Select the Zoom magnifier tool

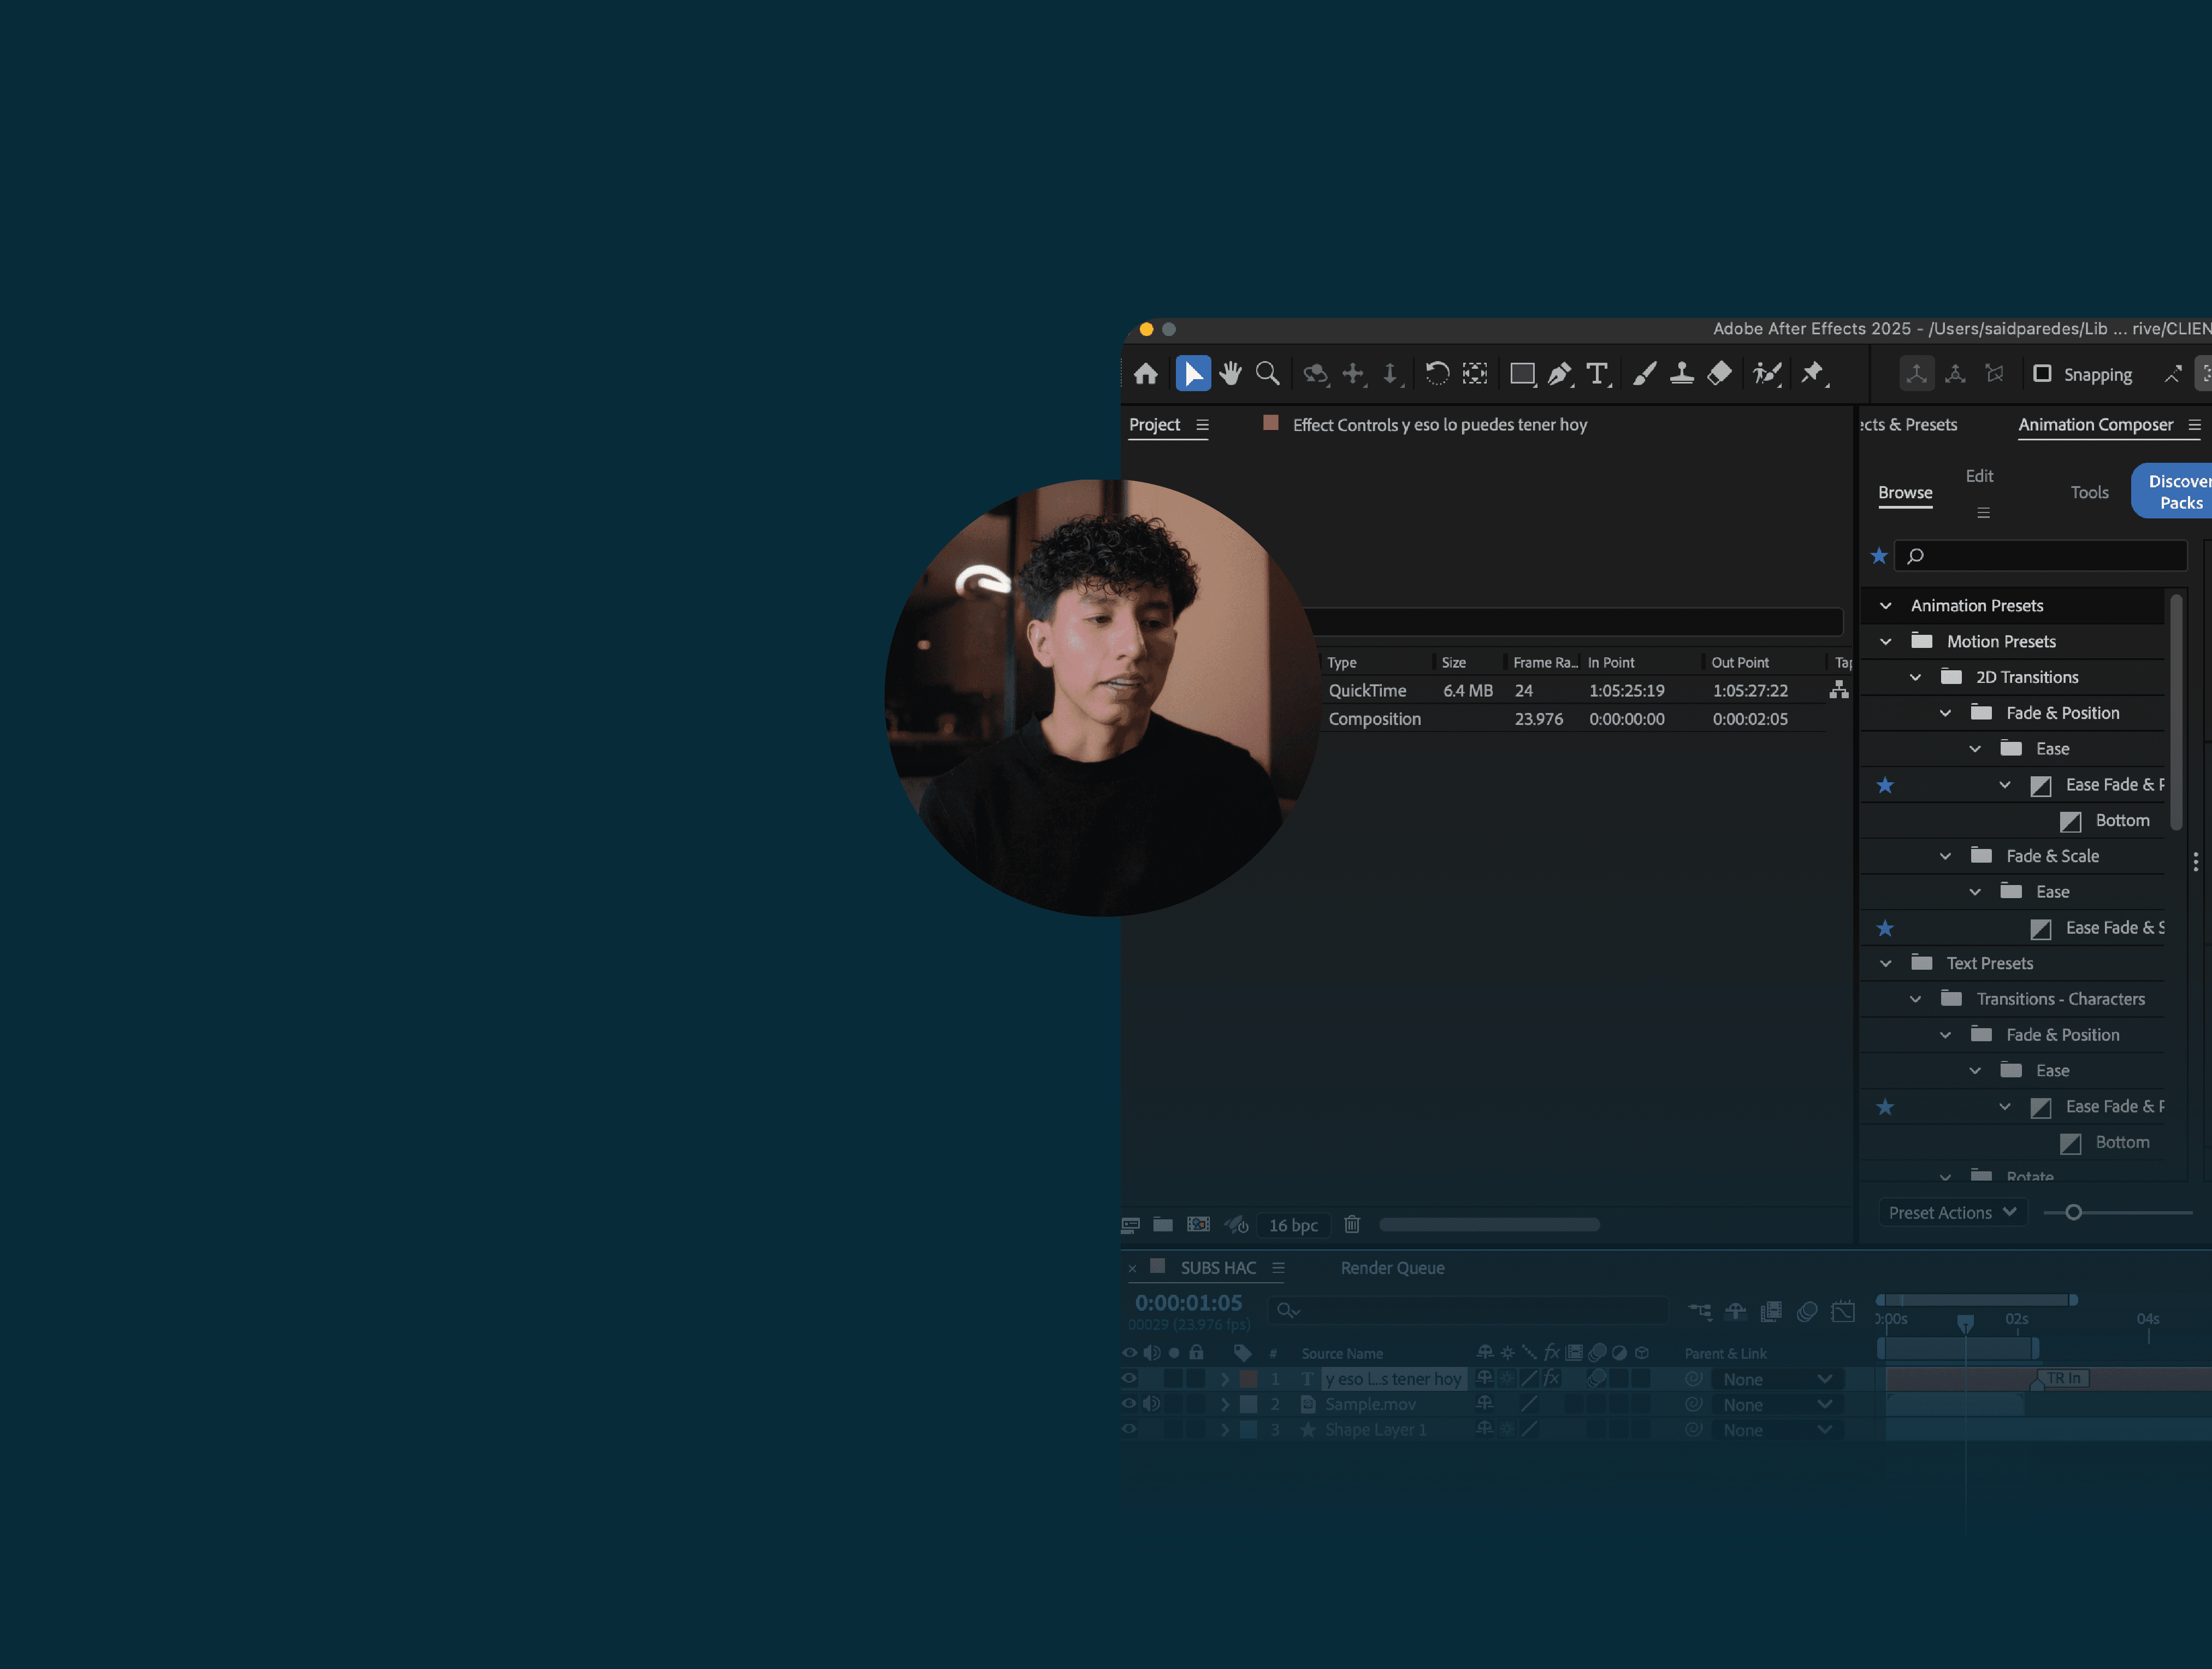(1267, 374)
